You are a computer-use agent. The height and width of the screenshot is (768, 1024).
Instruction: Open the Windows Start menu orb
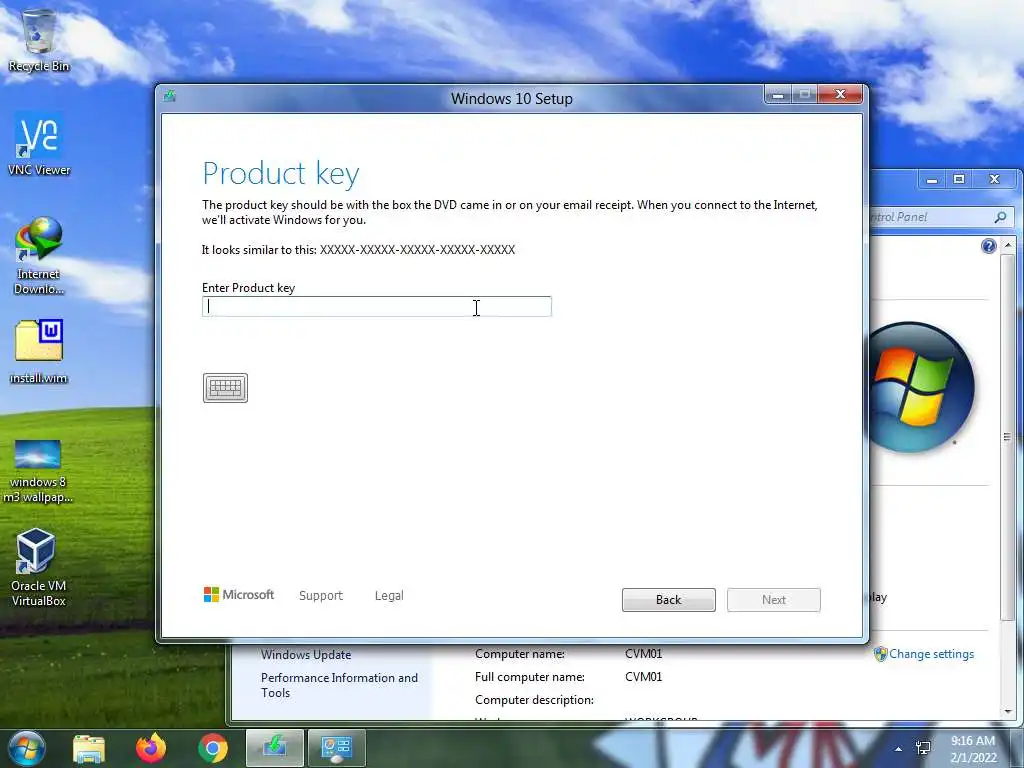(x=27, y=748)
